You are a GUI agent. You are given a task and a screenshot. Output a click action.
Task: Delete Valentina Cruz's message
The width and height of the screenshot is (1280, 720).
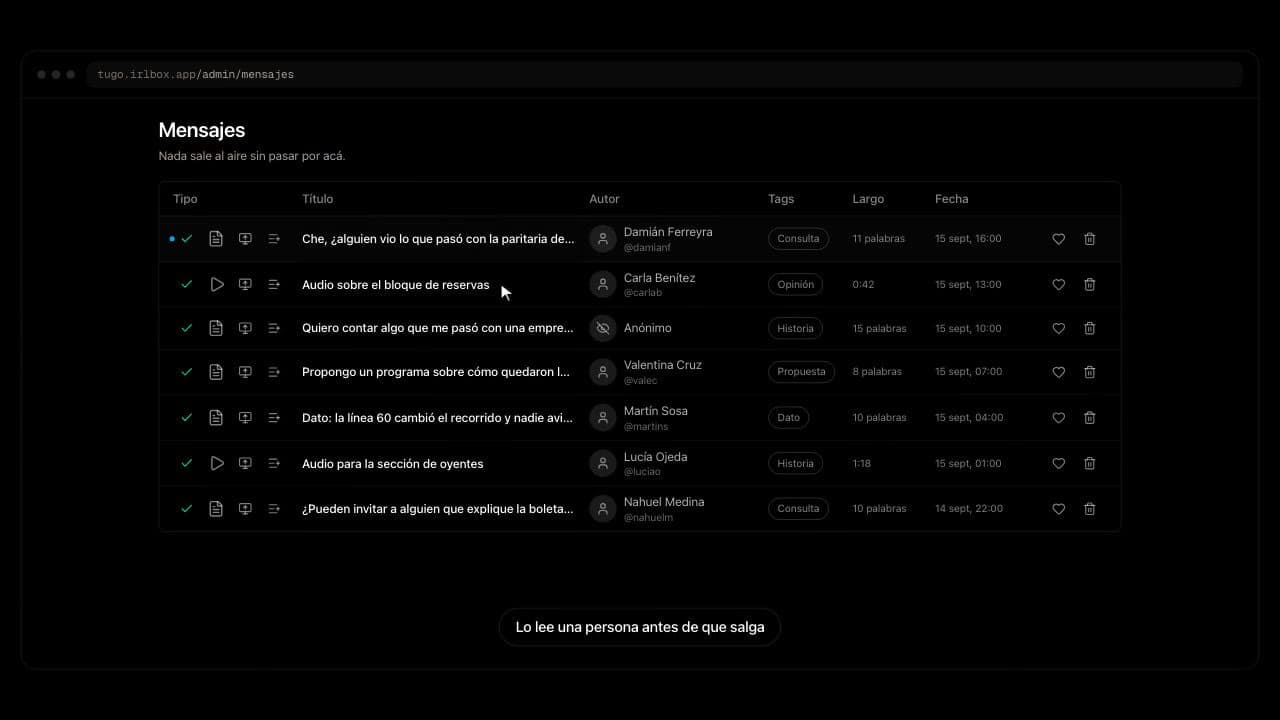(x=1090, y=372)
